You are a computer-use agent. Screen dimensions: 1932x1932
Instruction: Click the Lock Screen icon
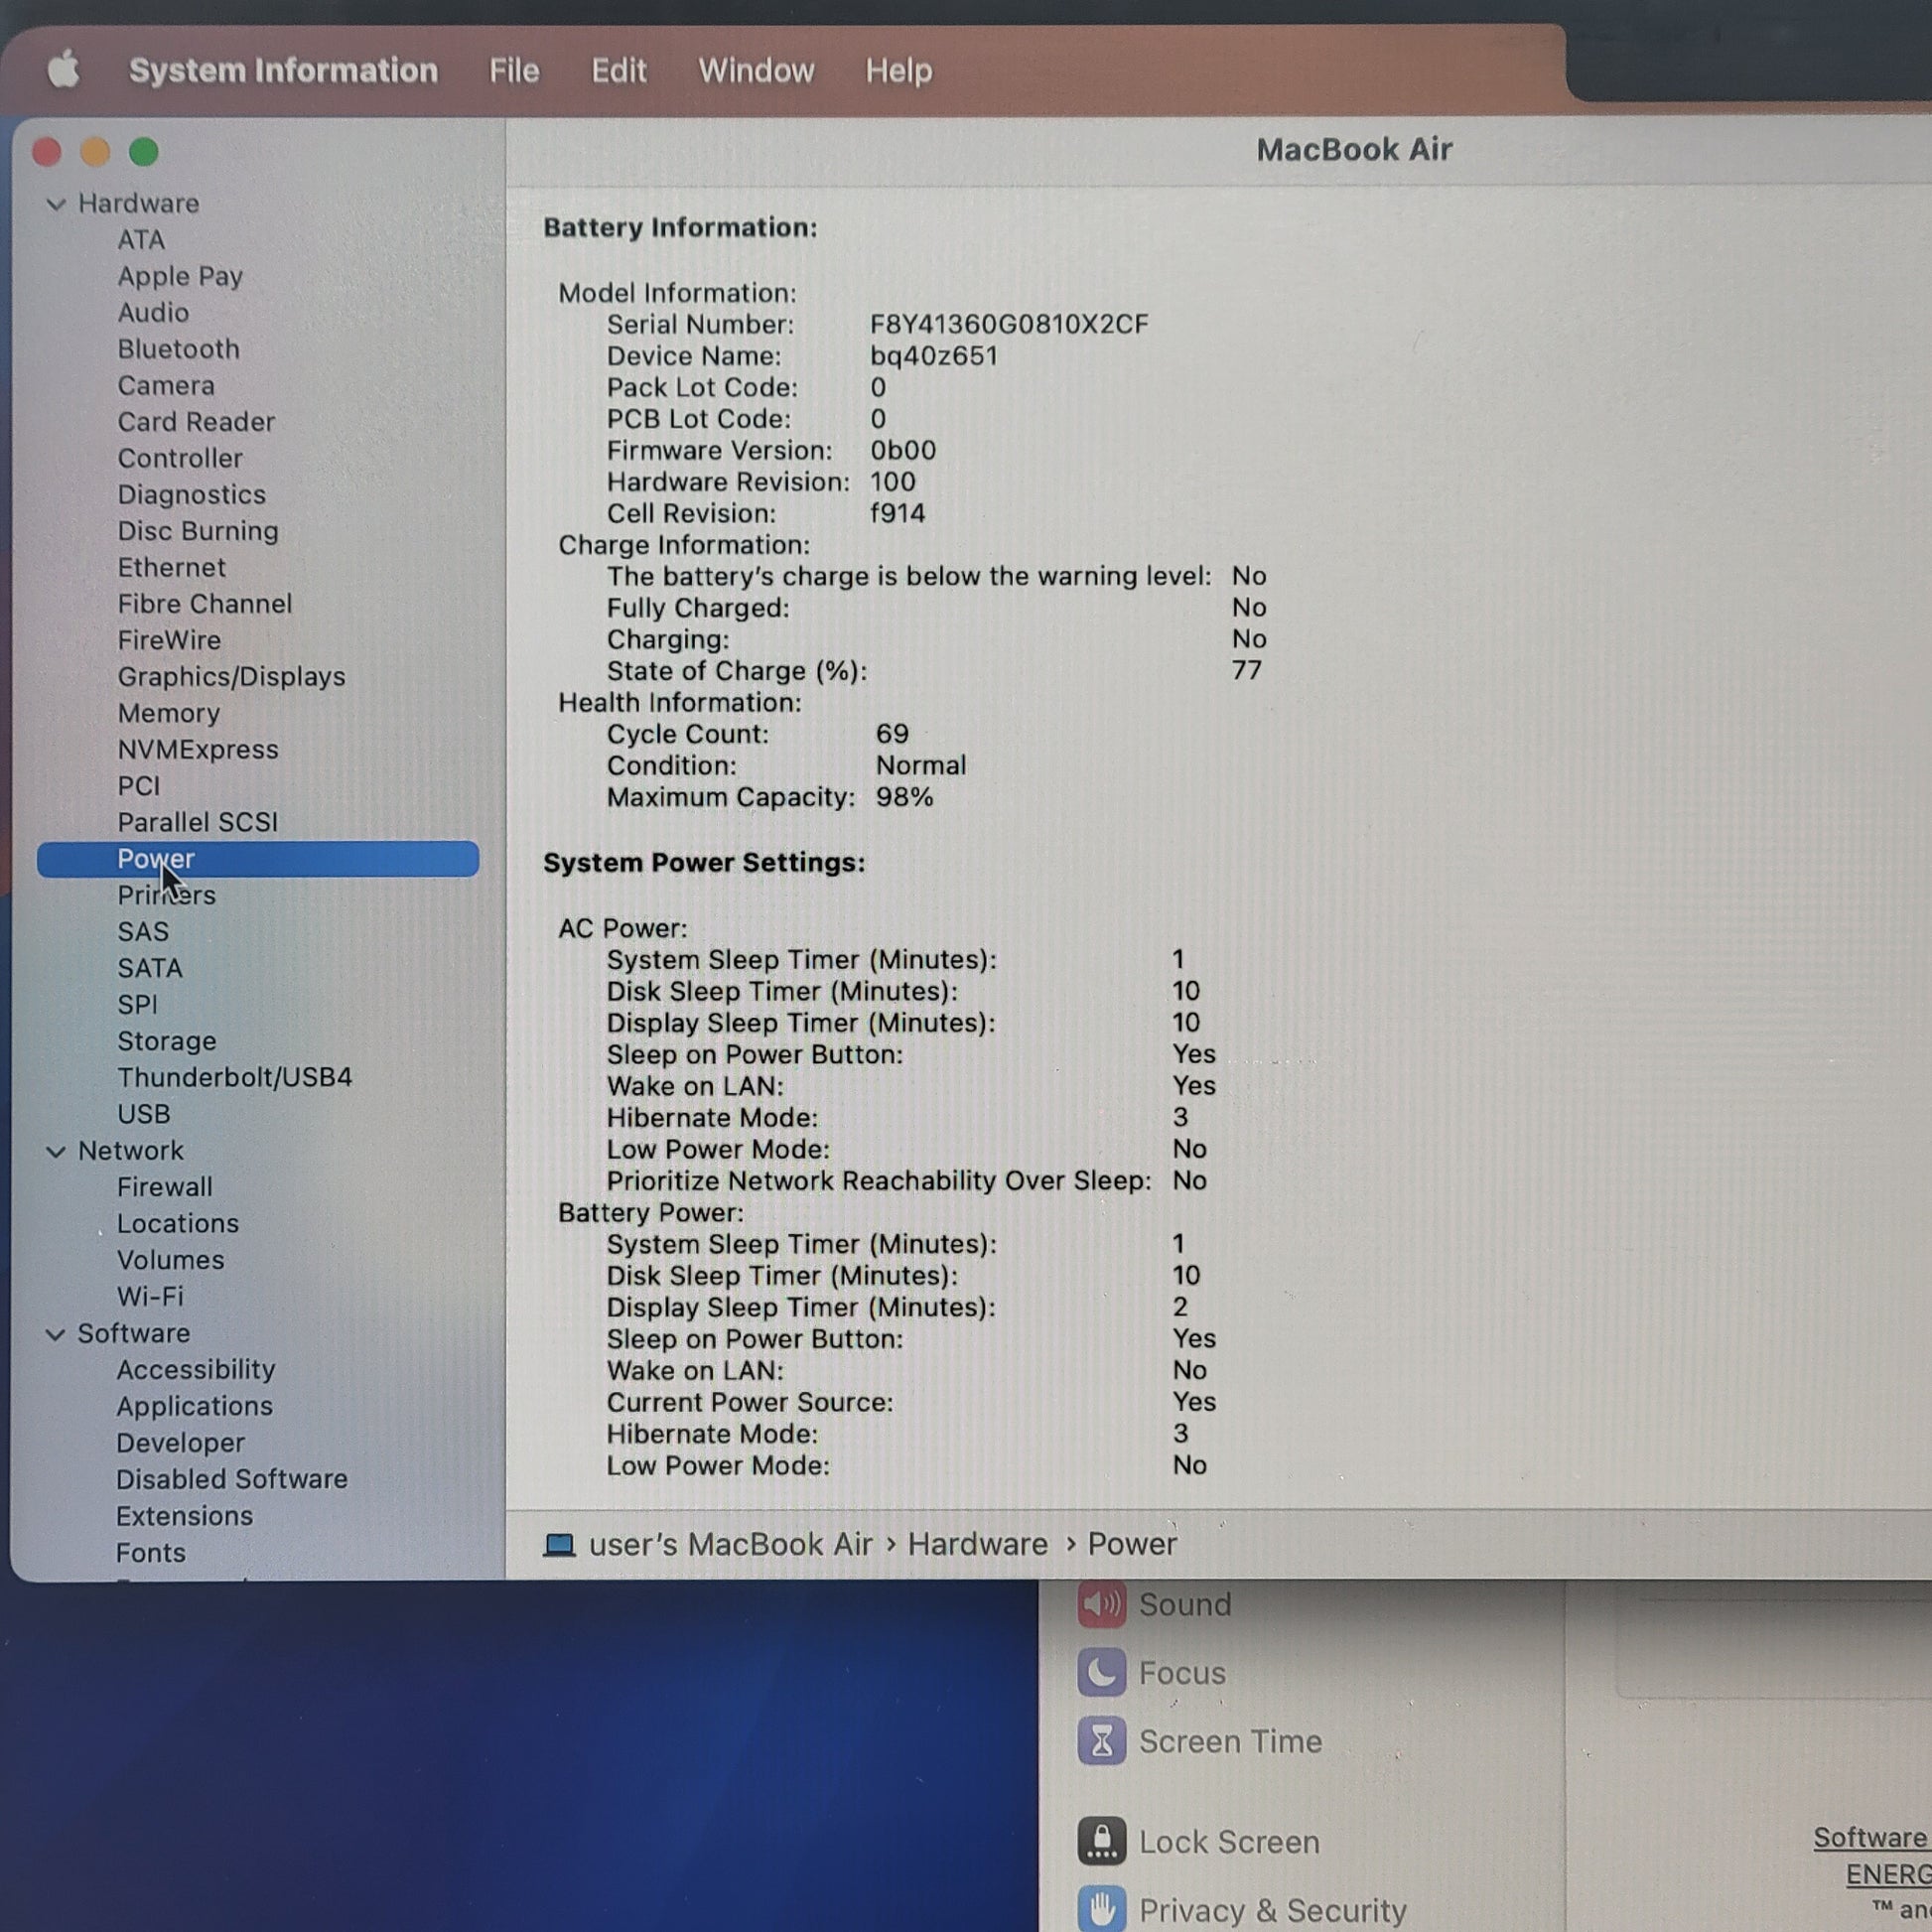(x=1101, y=1841)
